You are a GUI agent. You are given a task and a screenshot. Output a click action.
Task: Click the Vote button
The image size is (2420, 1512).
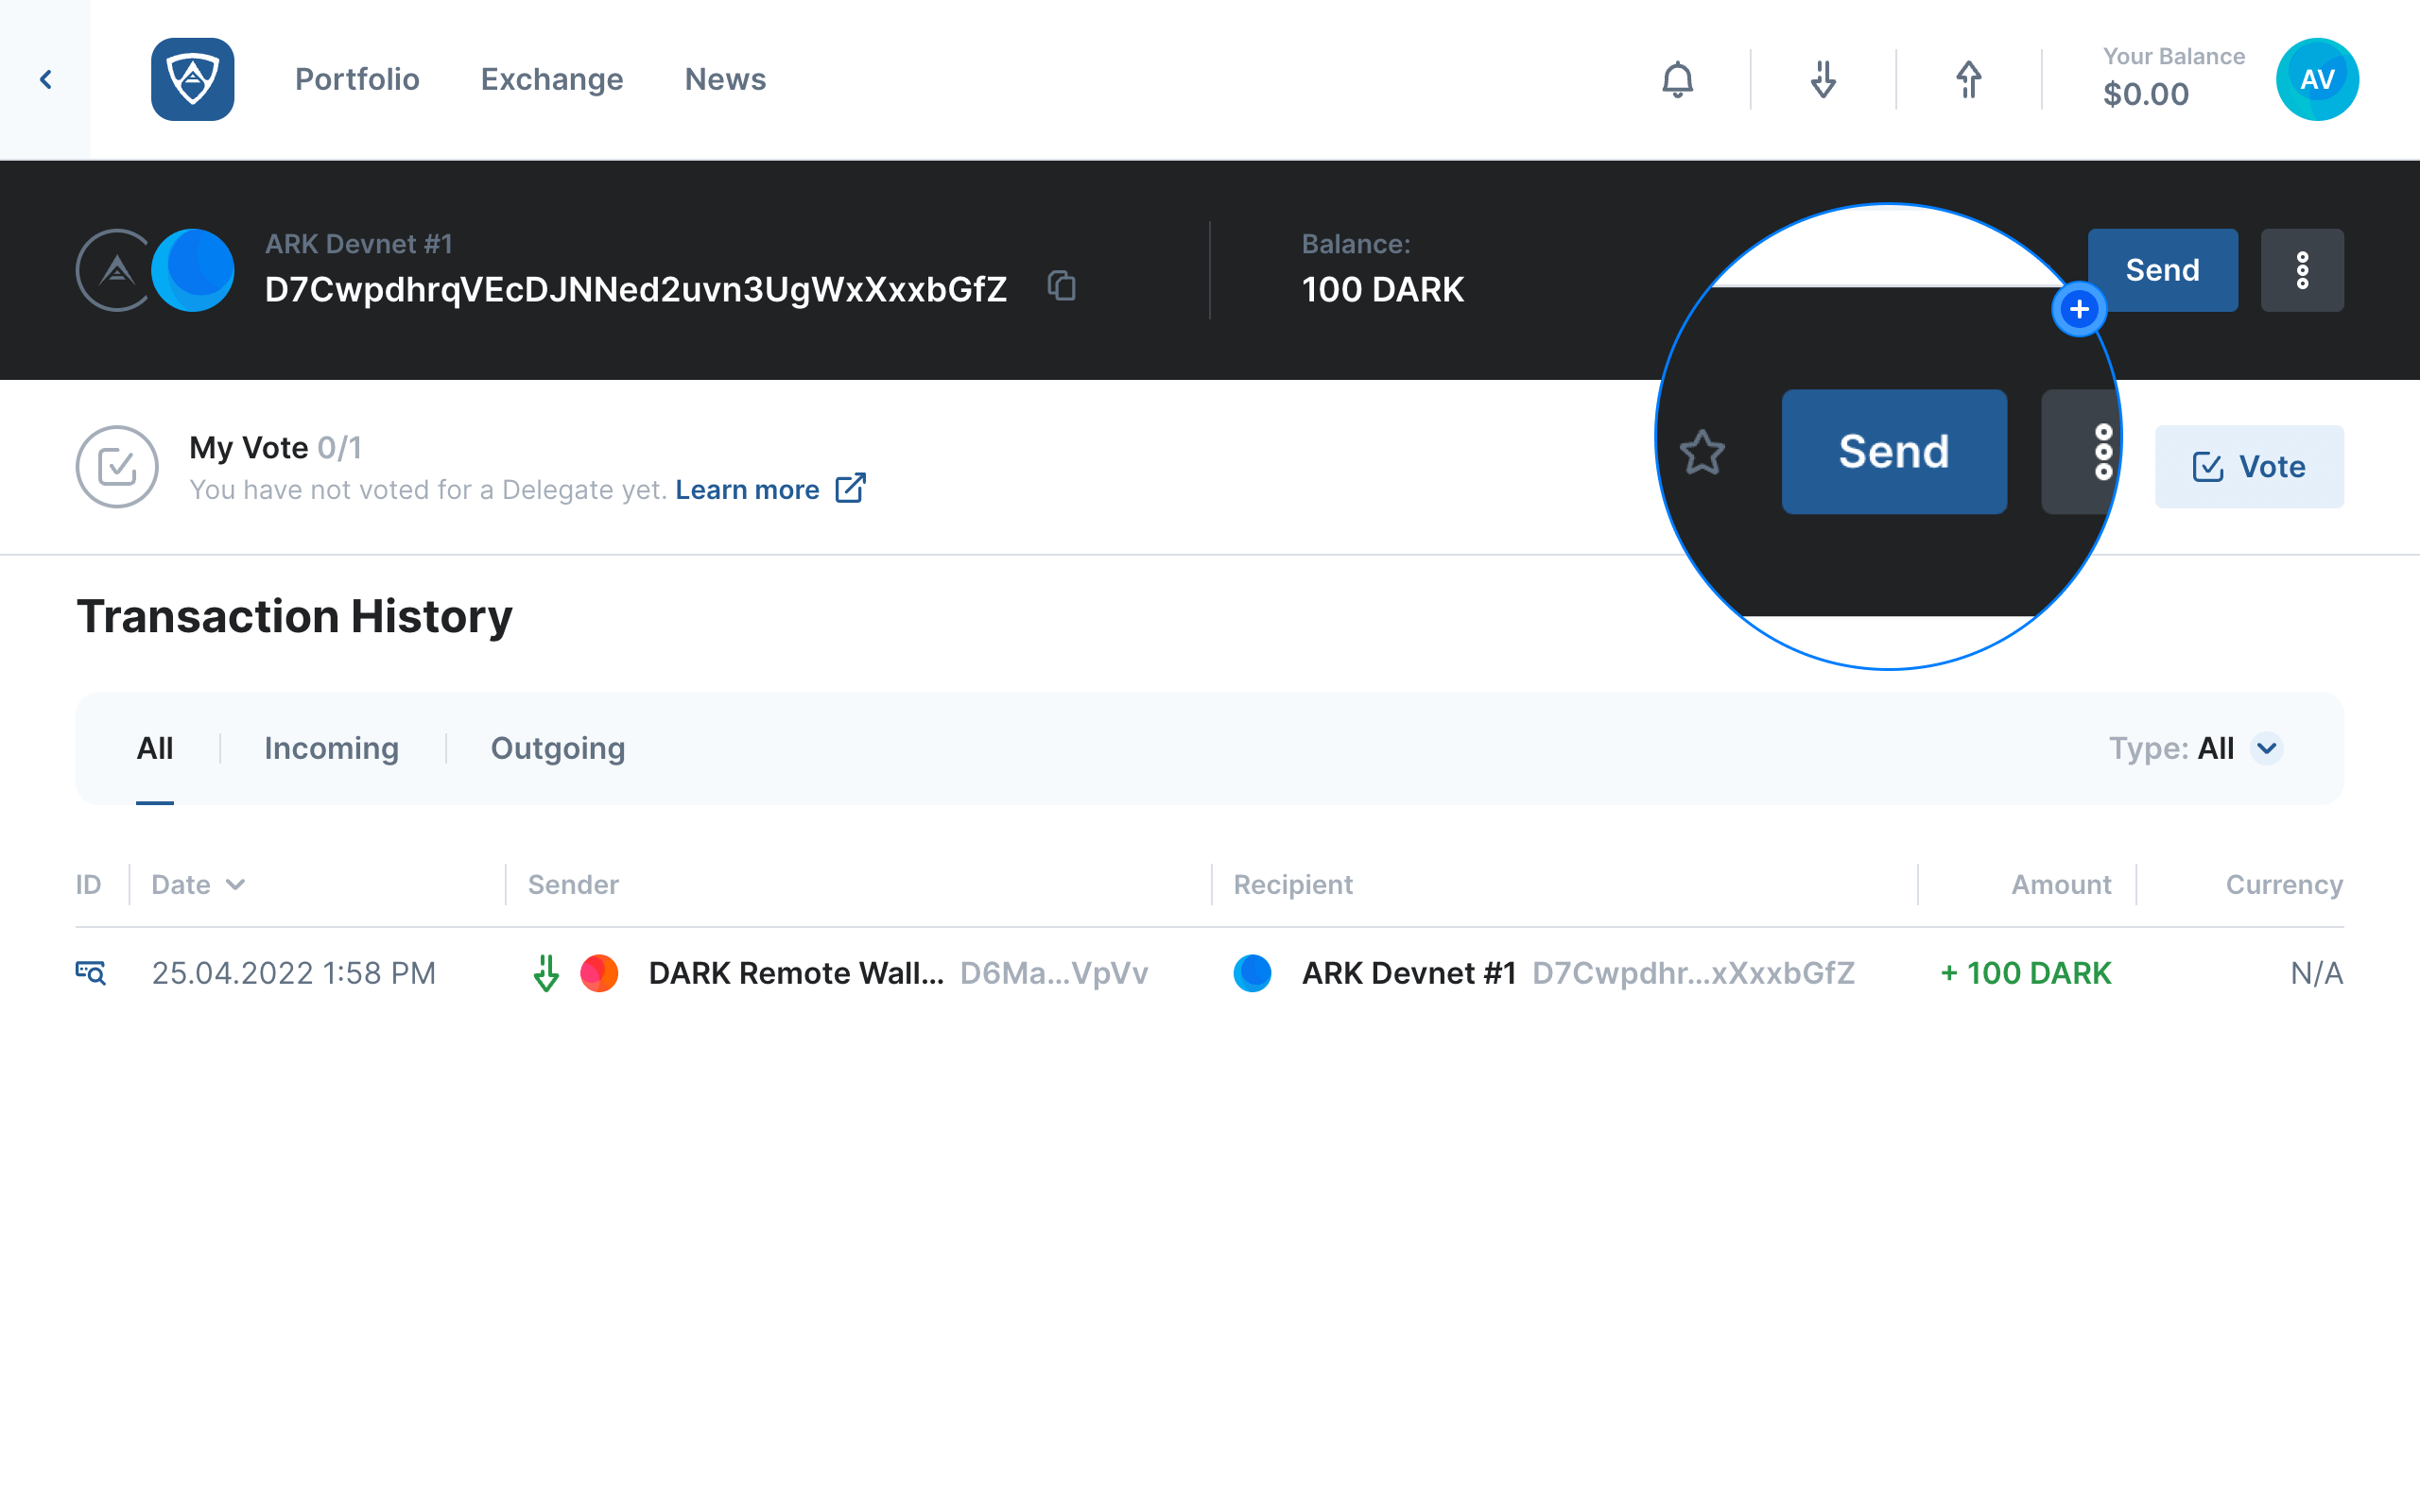tap(2249, 467)
